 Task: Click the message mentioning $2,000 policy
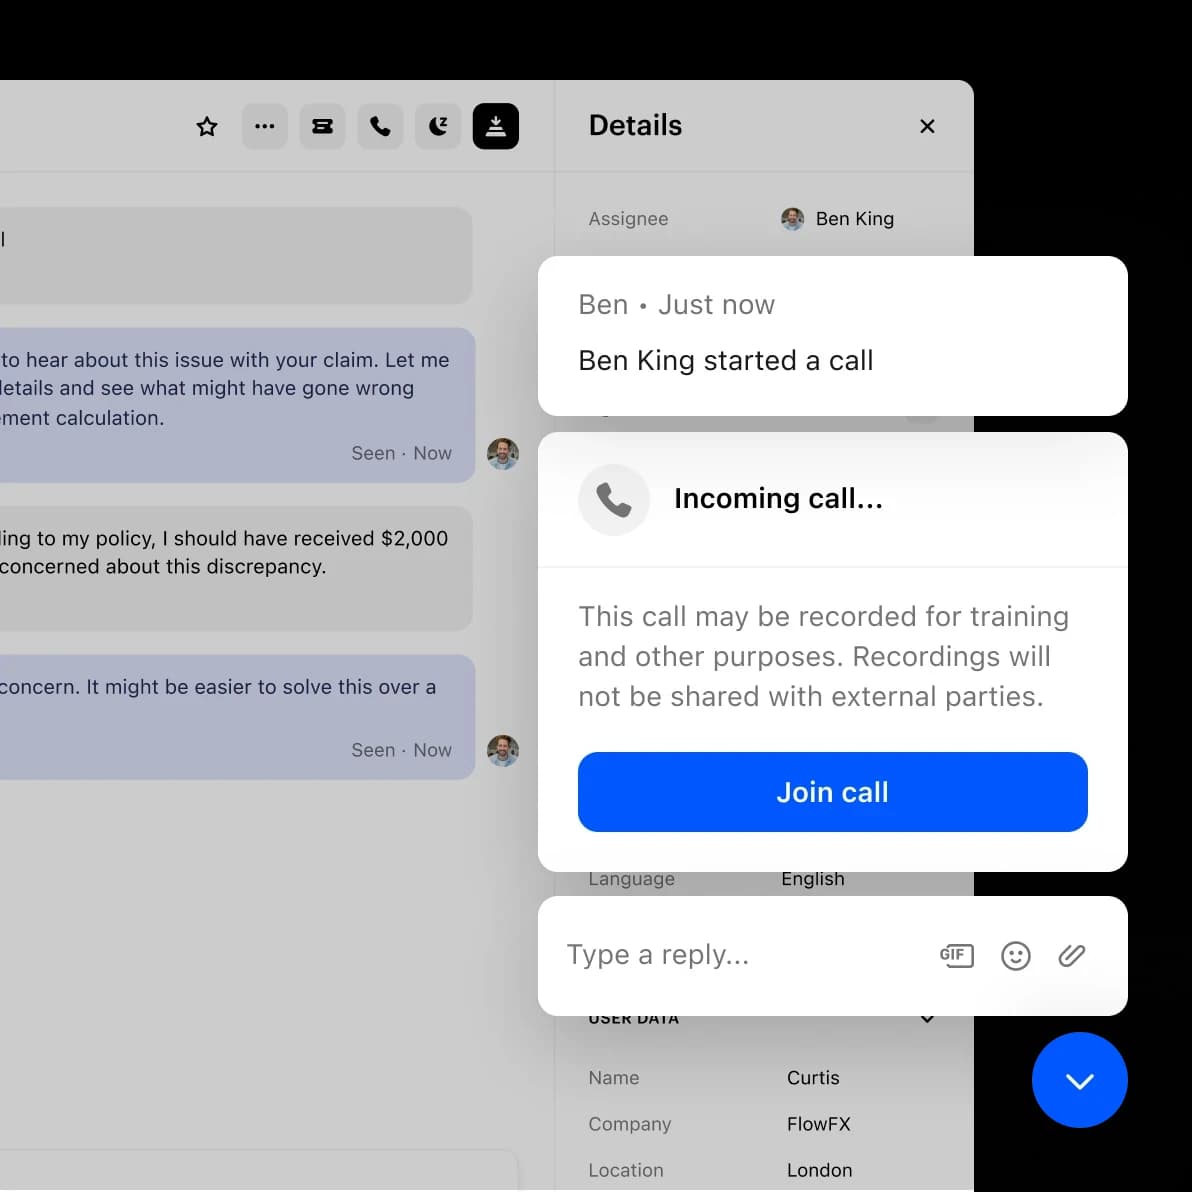pyautogui.click(x=236, y=568)
